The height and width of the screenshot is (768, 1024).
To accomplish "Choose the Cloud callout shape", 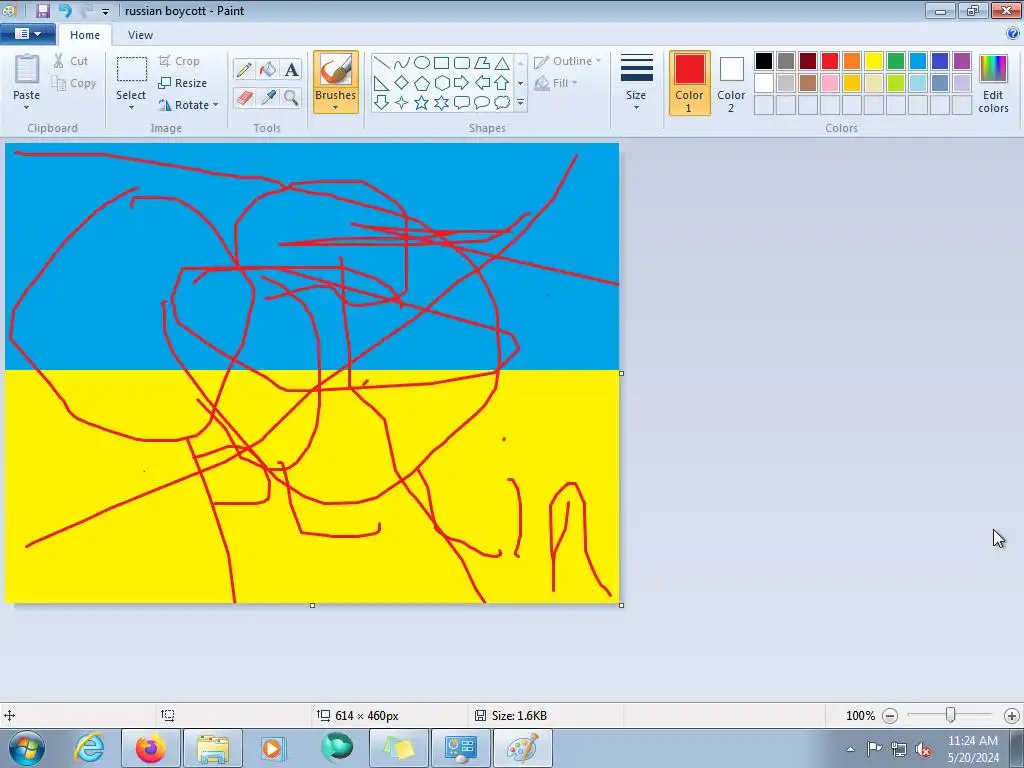I will tap(502, 103).
